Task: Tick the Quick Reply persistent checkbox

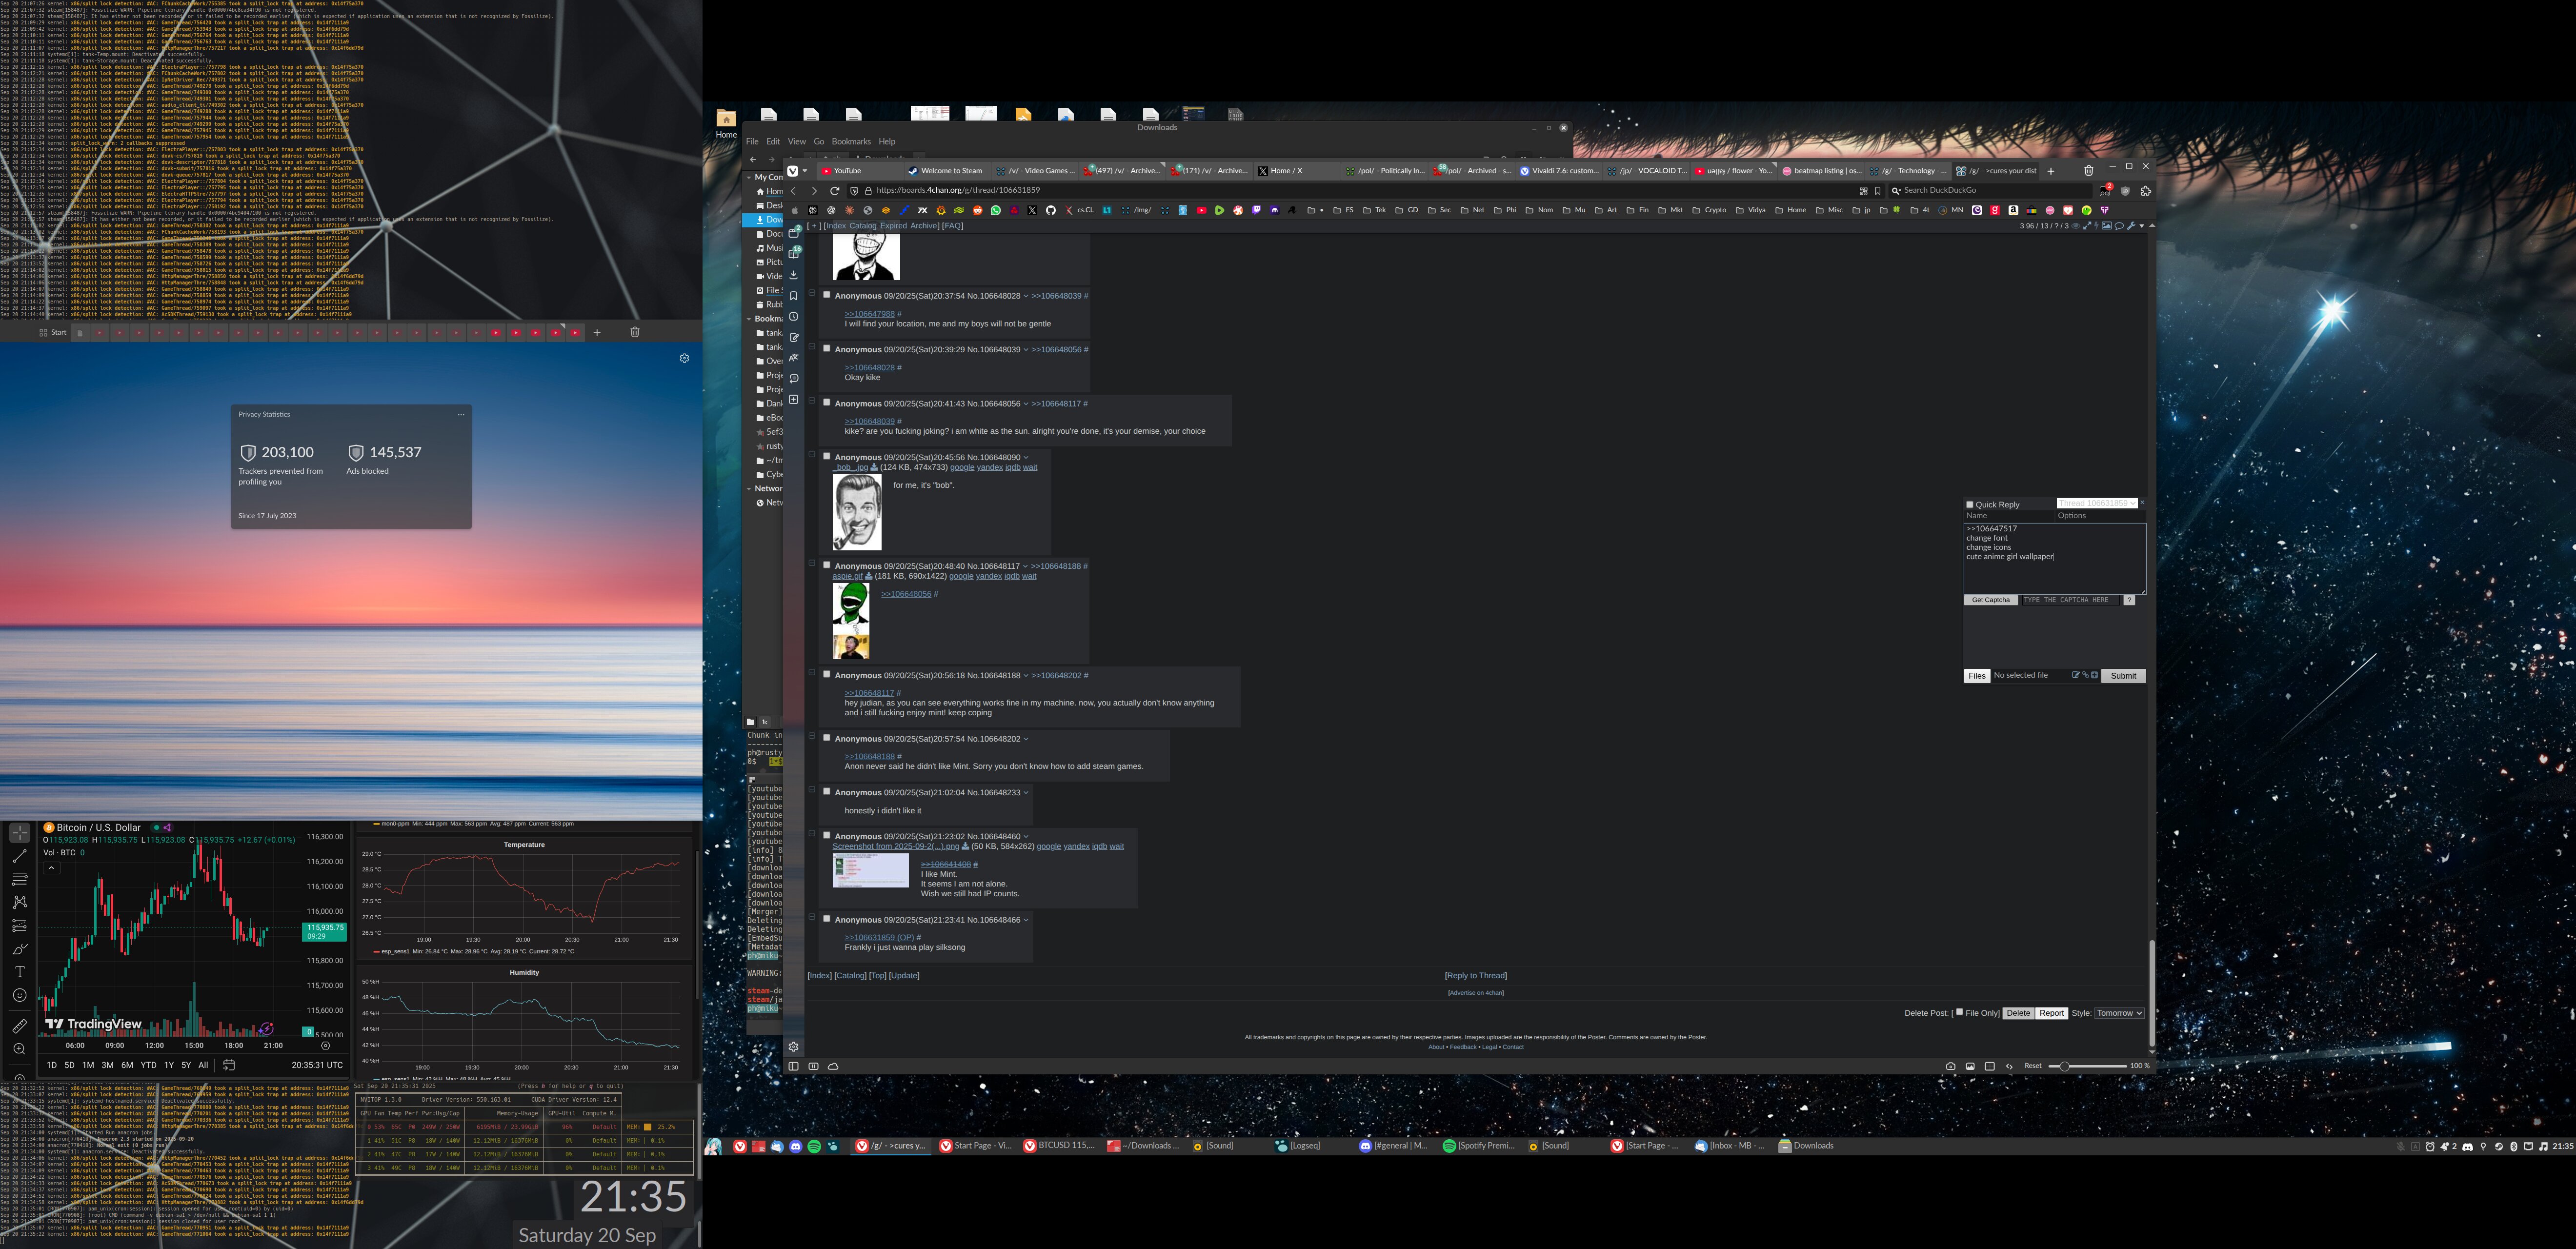Action: click(1970, 505)
